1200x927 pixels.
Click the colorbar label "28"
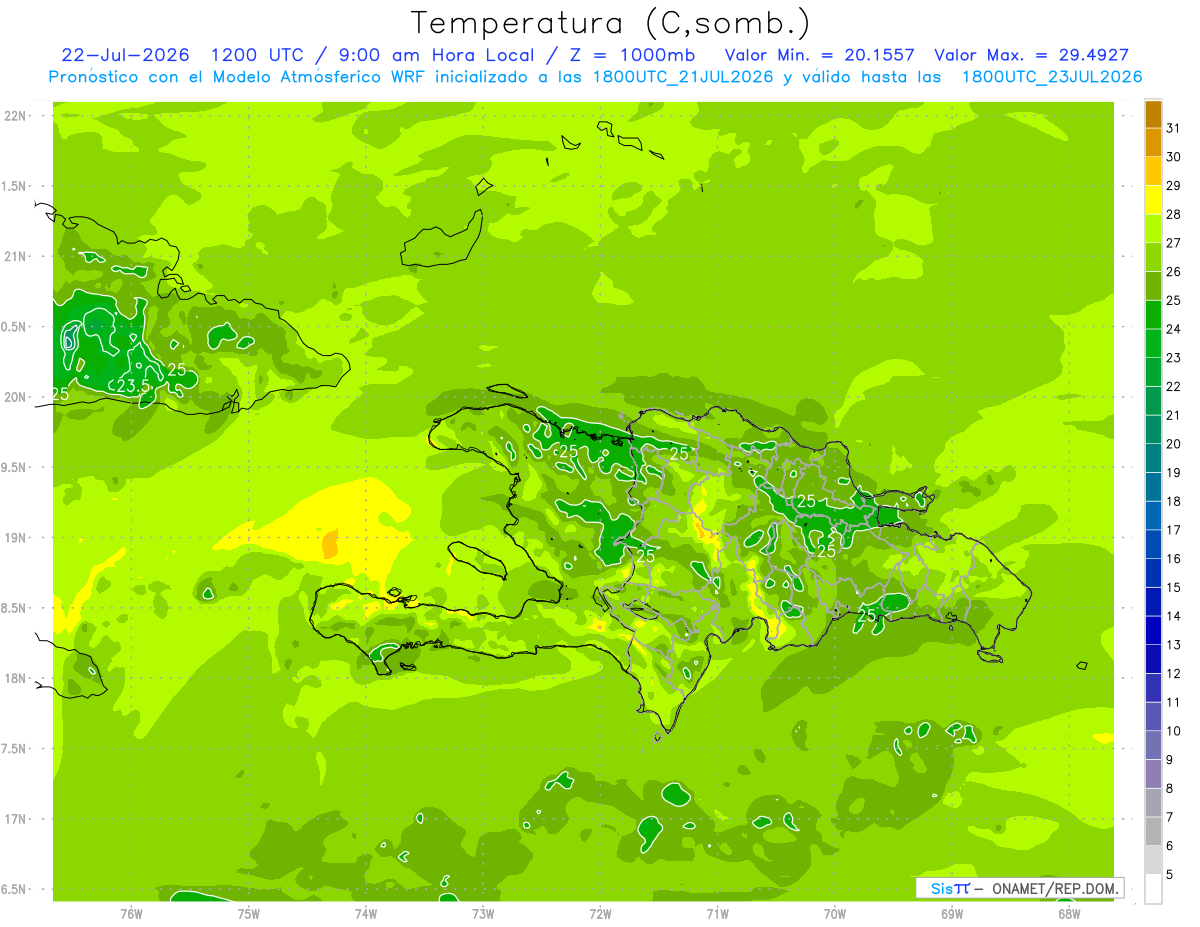coord(1173,214)
